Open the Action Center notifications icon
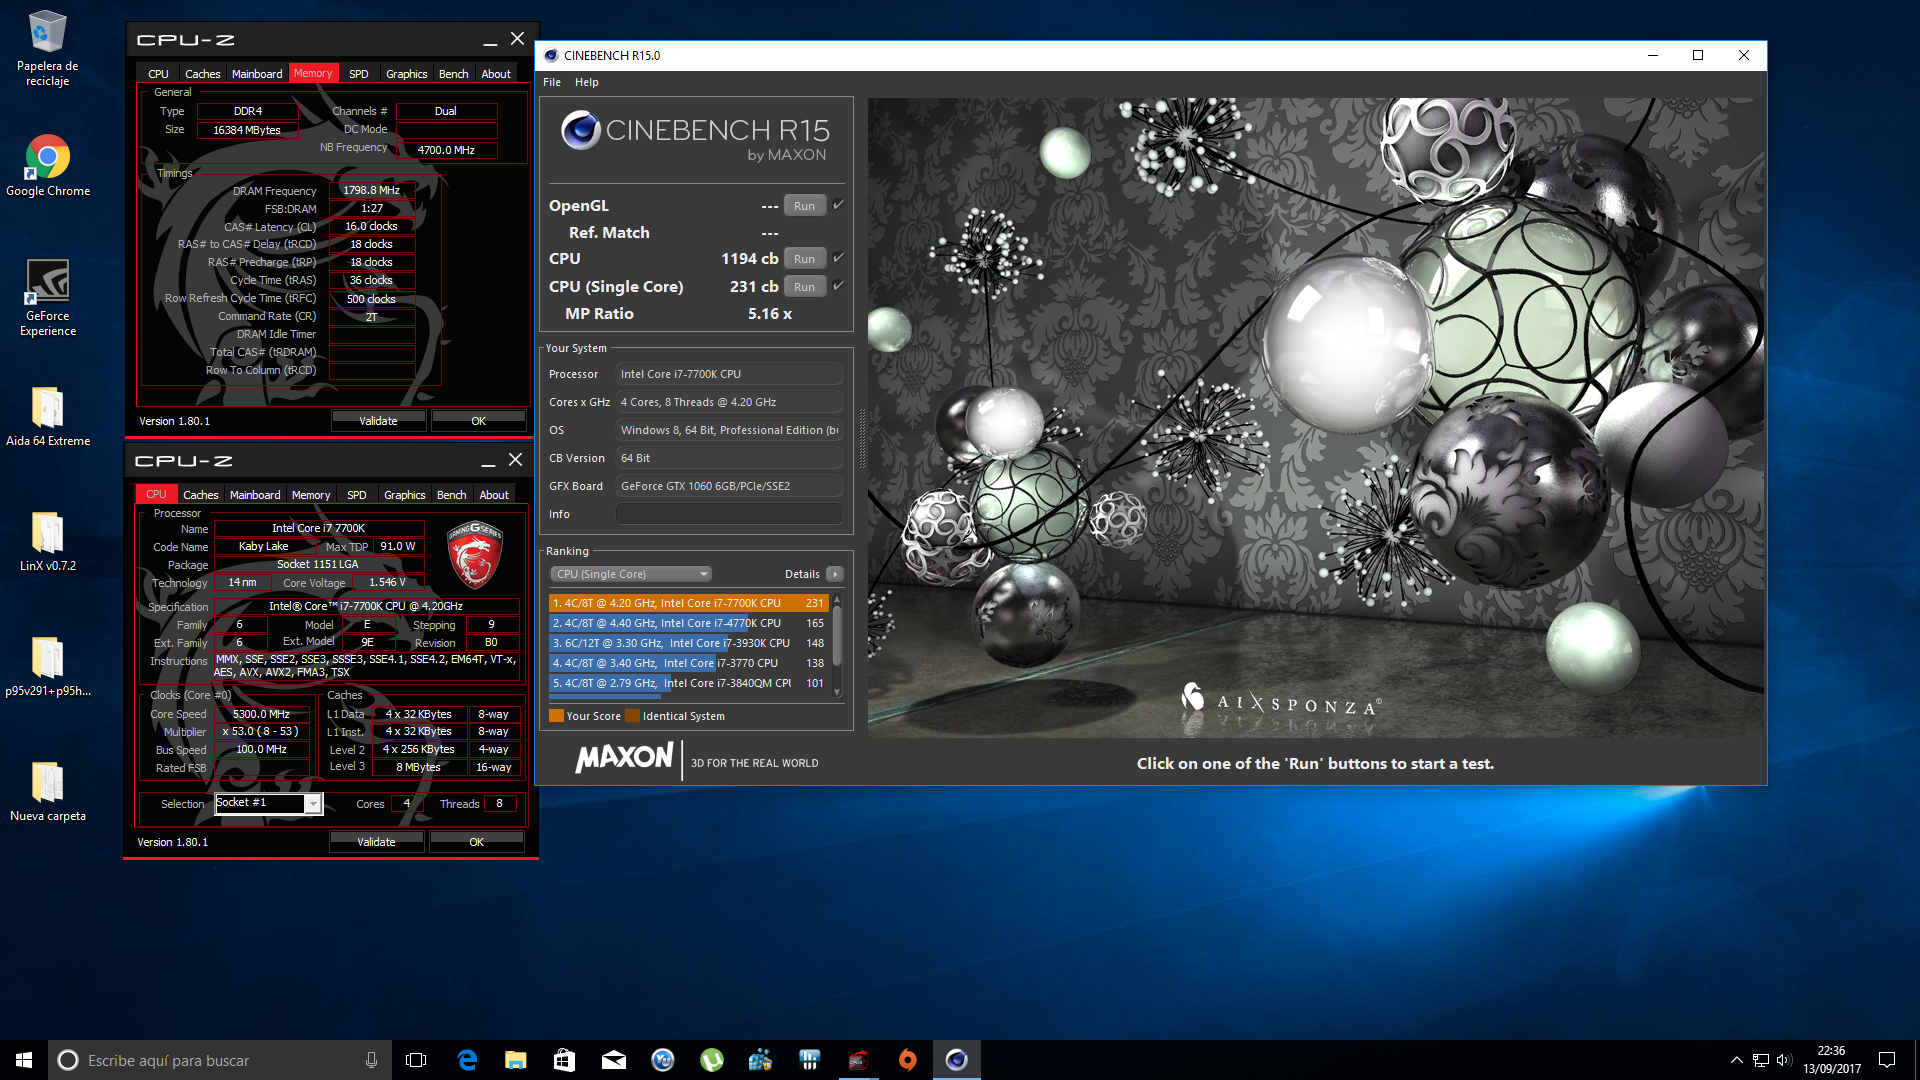Screen dimensions: 1920x1080 1887,1060
